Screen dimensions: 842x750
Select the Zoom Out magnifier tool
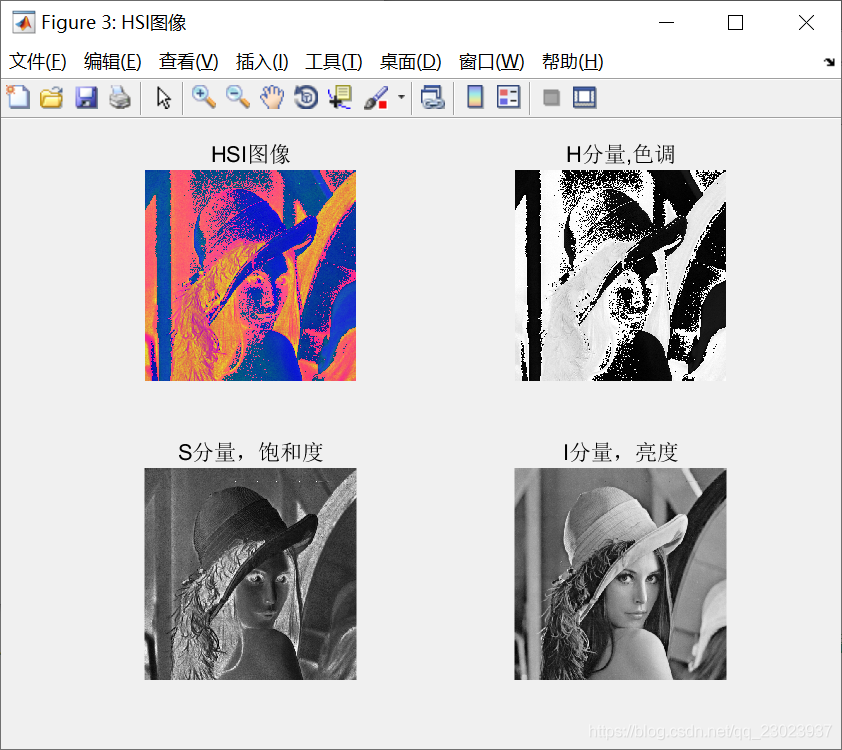click(237, 98)
